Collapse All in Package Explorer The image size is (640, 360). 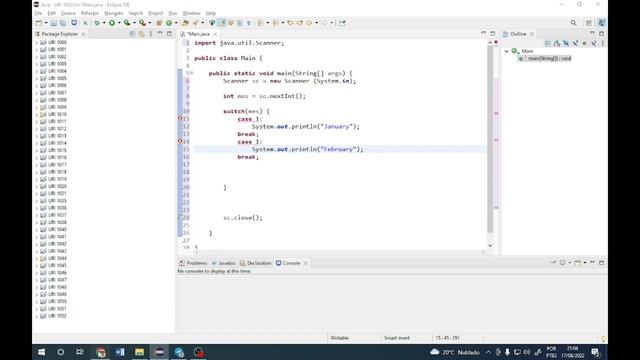pyautogui.click(x=132, y=34)
